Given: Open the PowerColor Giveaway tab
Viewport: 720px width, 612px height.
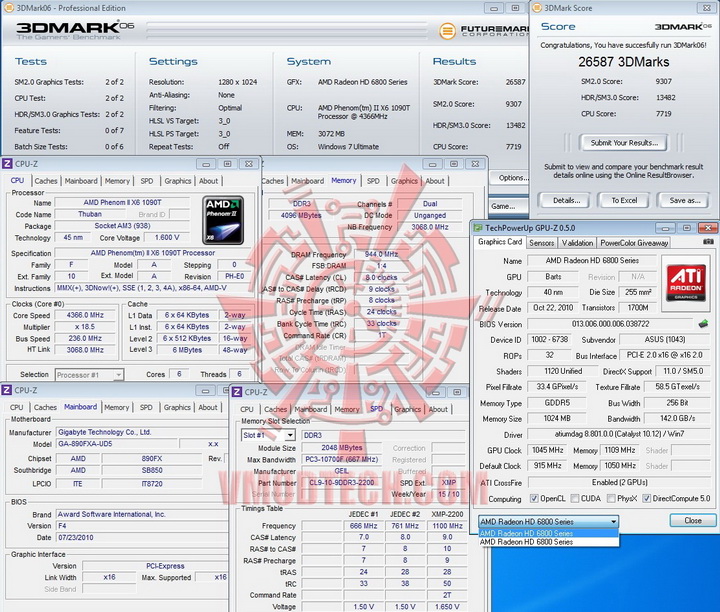Looking at the screenshot, I should (x=634, y=243).
